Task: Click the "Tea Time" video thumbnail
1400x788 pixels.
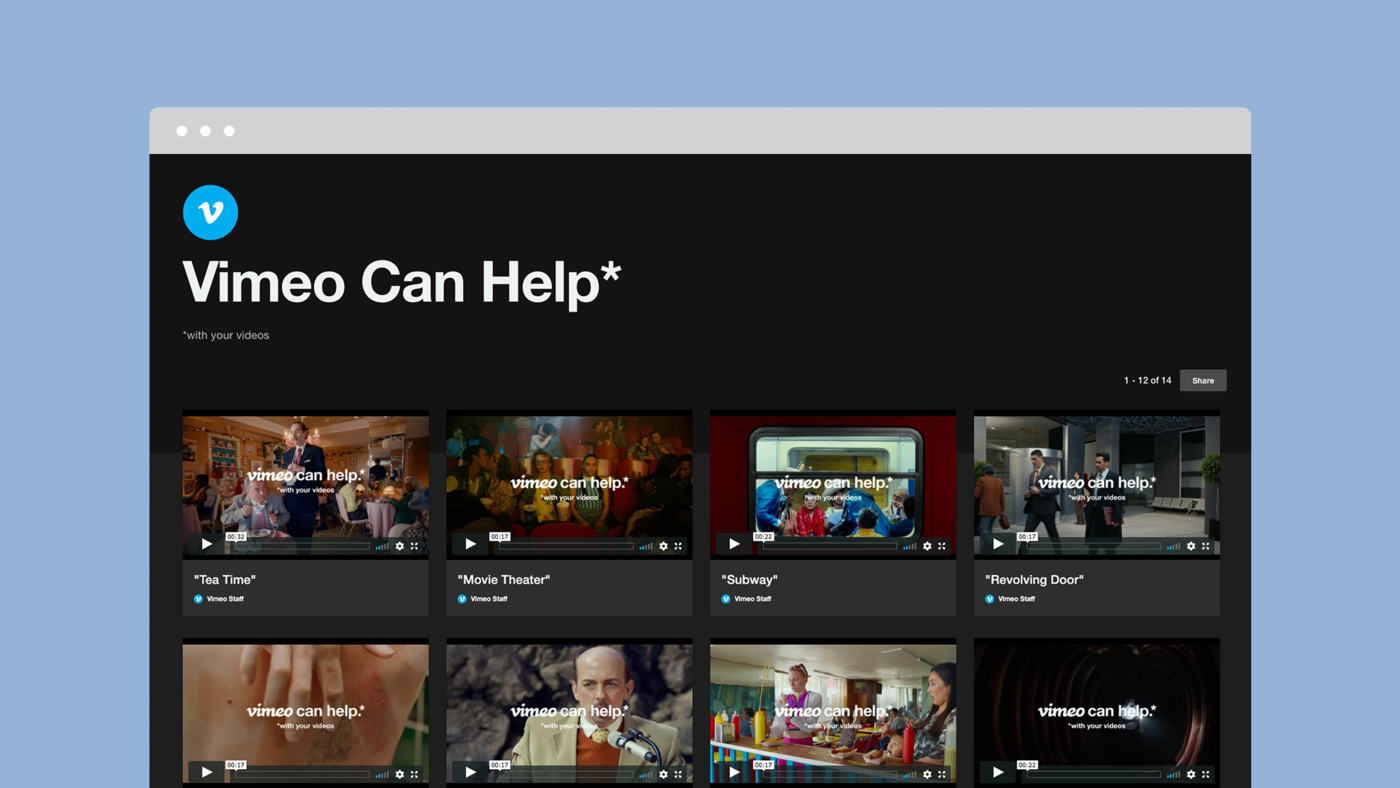Action: click(x=306, y=485)
